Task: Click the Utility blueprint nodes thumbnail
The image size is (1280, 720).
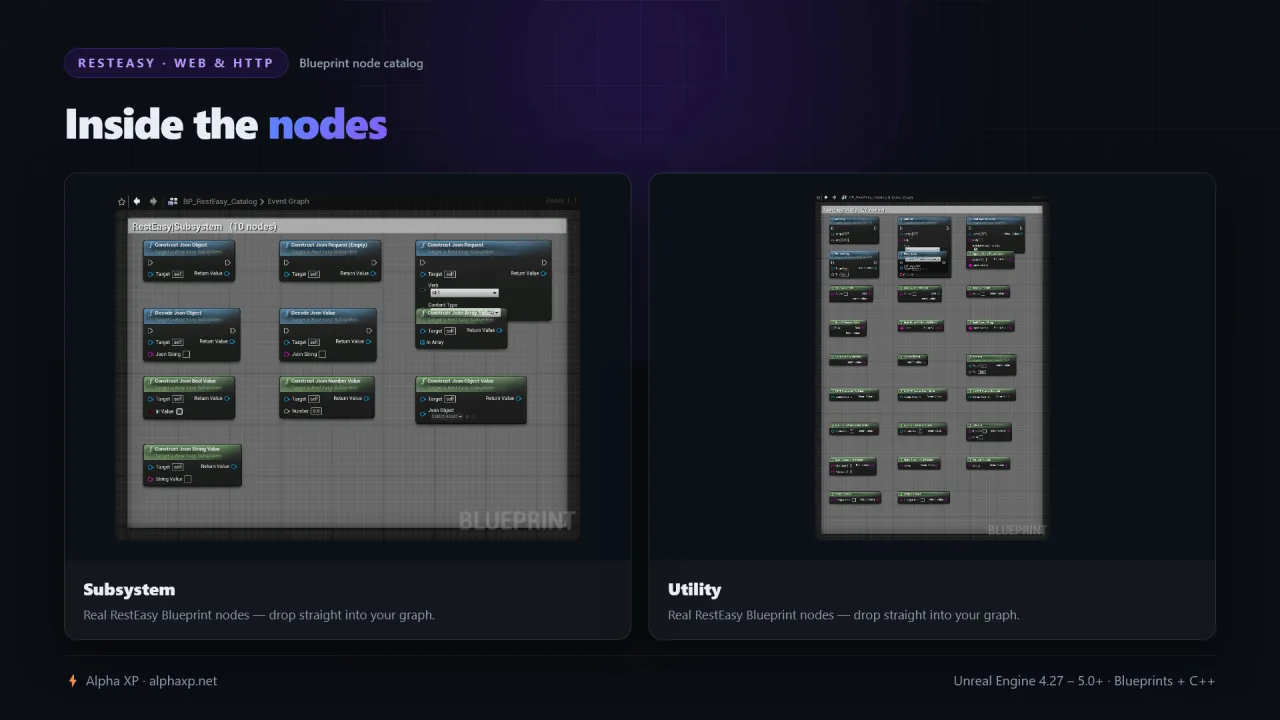Action: 932,367
